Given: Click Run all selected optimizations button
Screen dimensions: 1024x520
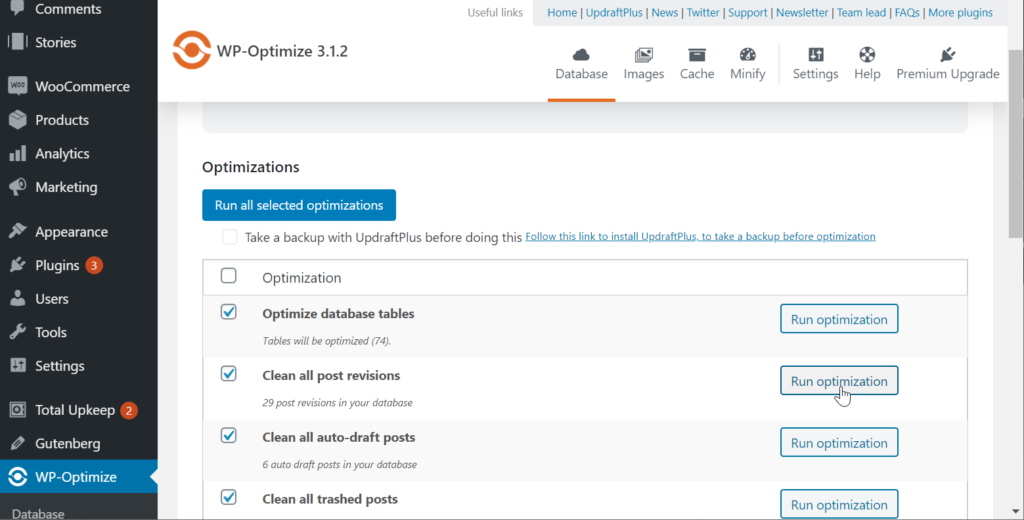Looking at the screenshot, I should tap(299, 205).
